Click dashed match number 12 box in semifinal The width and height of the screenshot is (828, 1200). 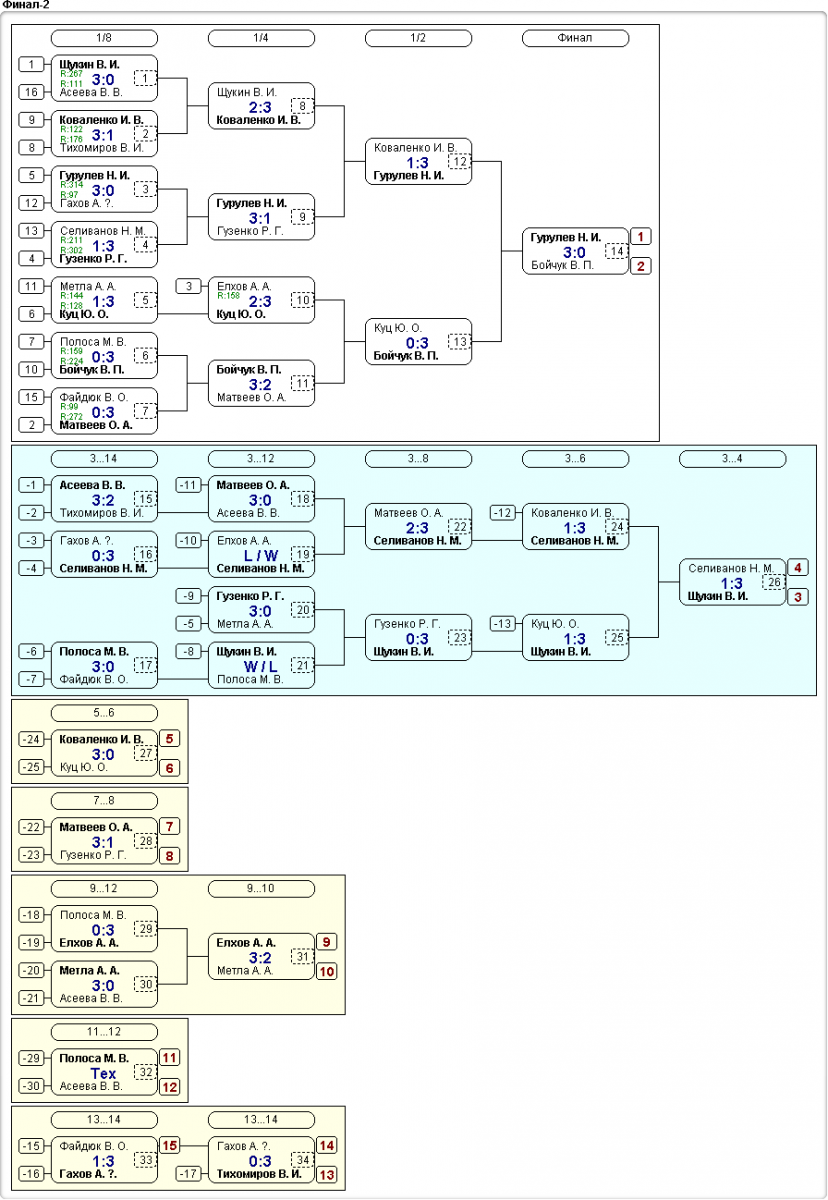(460, 161)
